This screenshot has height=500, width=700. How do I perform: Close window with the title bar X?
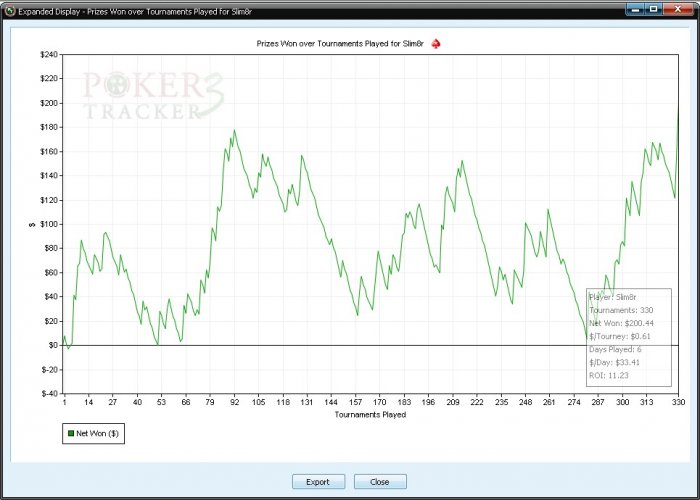point(678,9)
